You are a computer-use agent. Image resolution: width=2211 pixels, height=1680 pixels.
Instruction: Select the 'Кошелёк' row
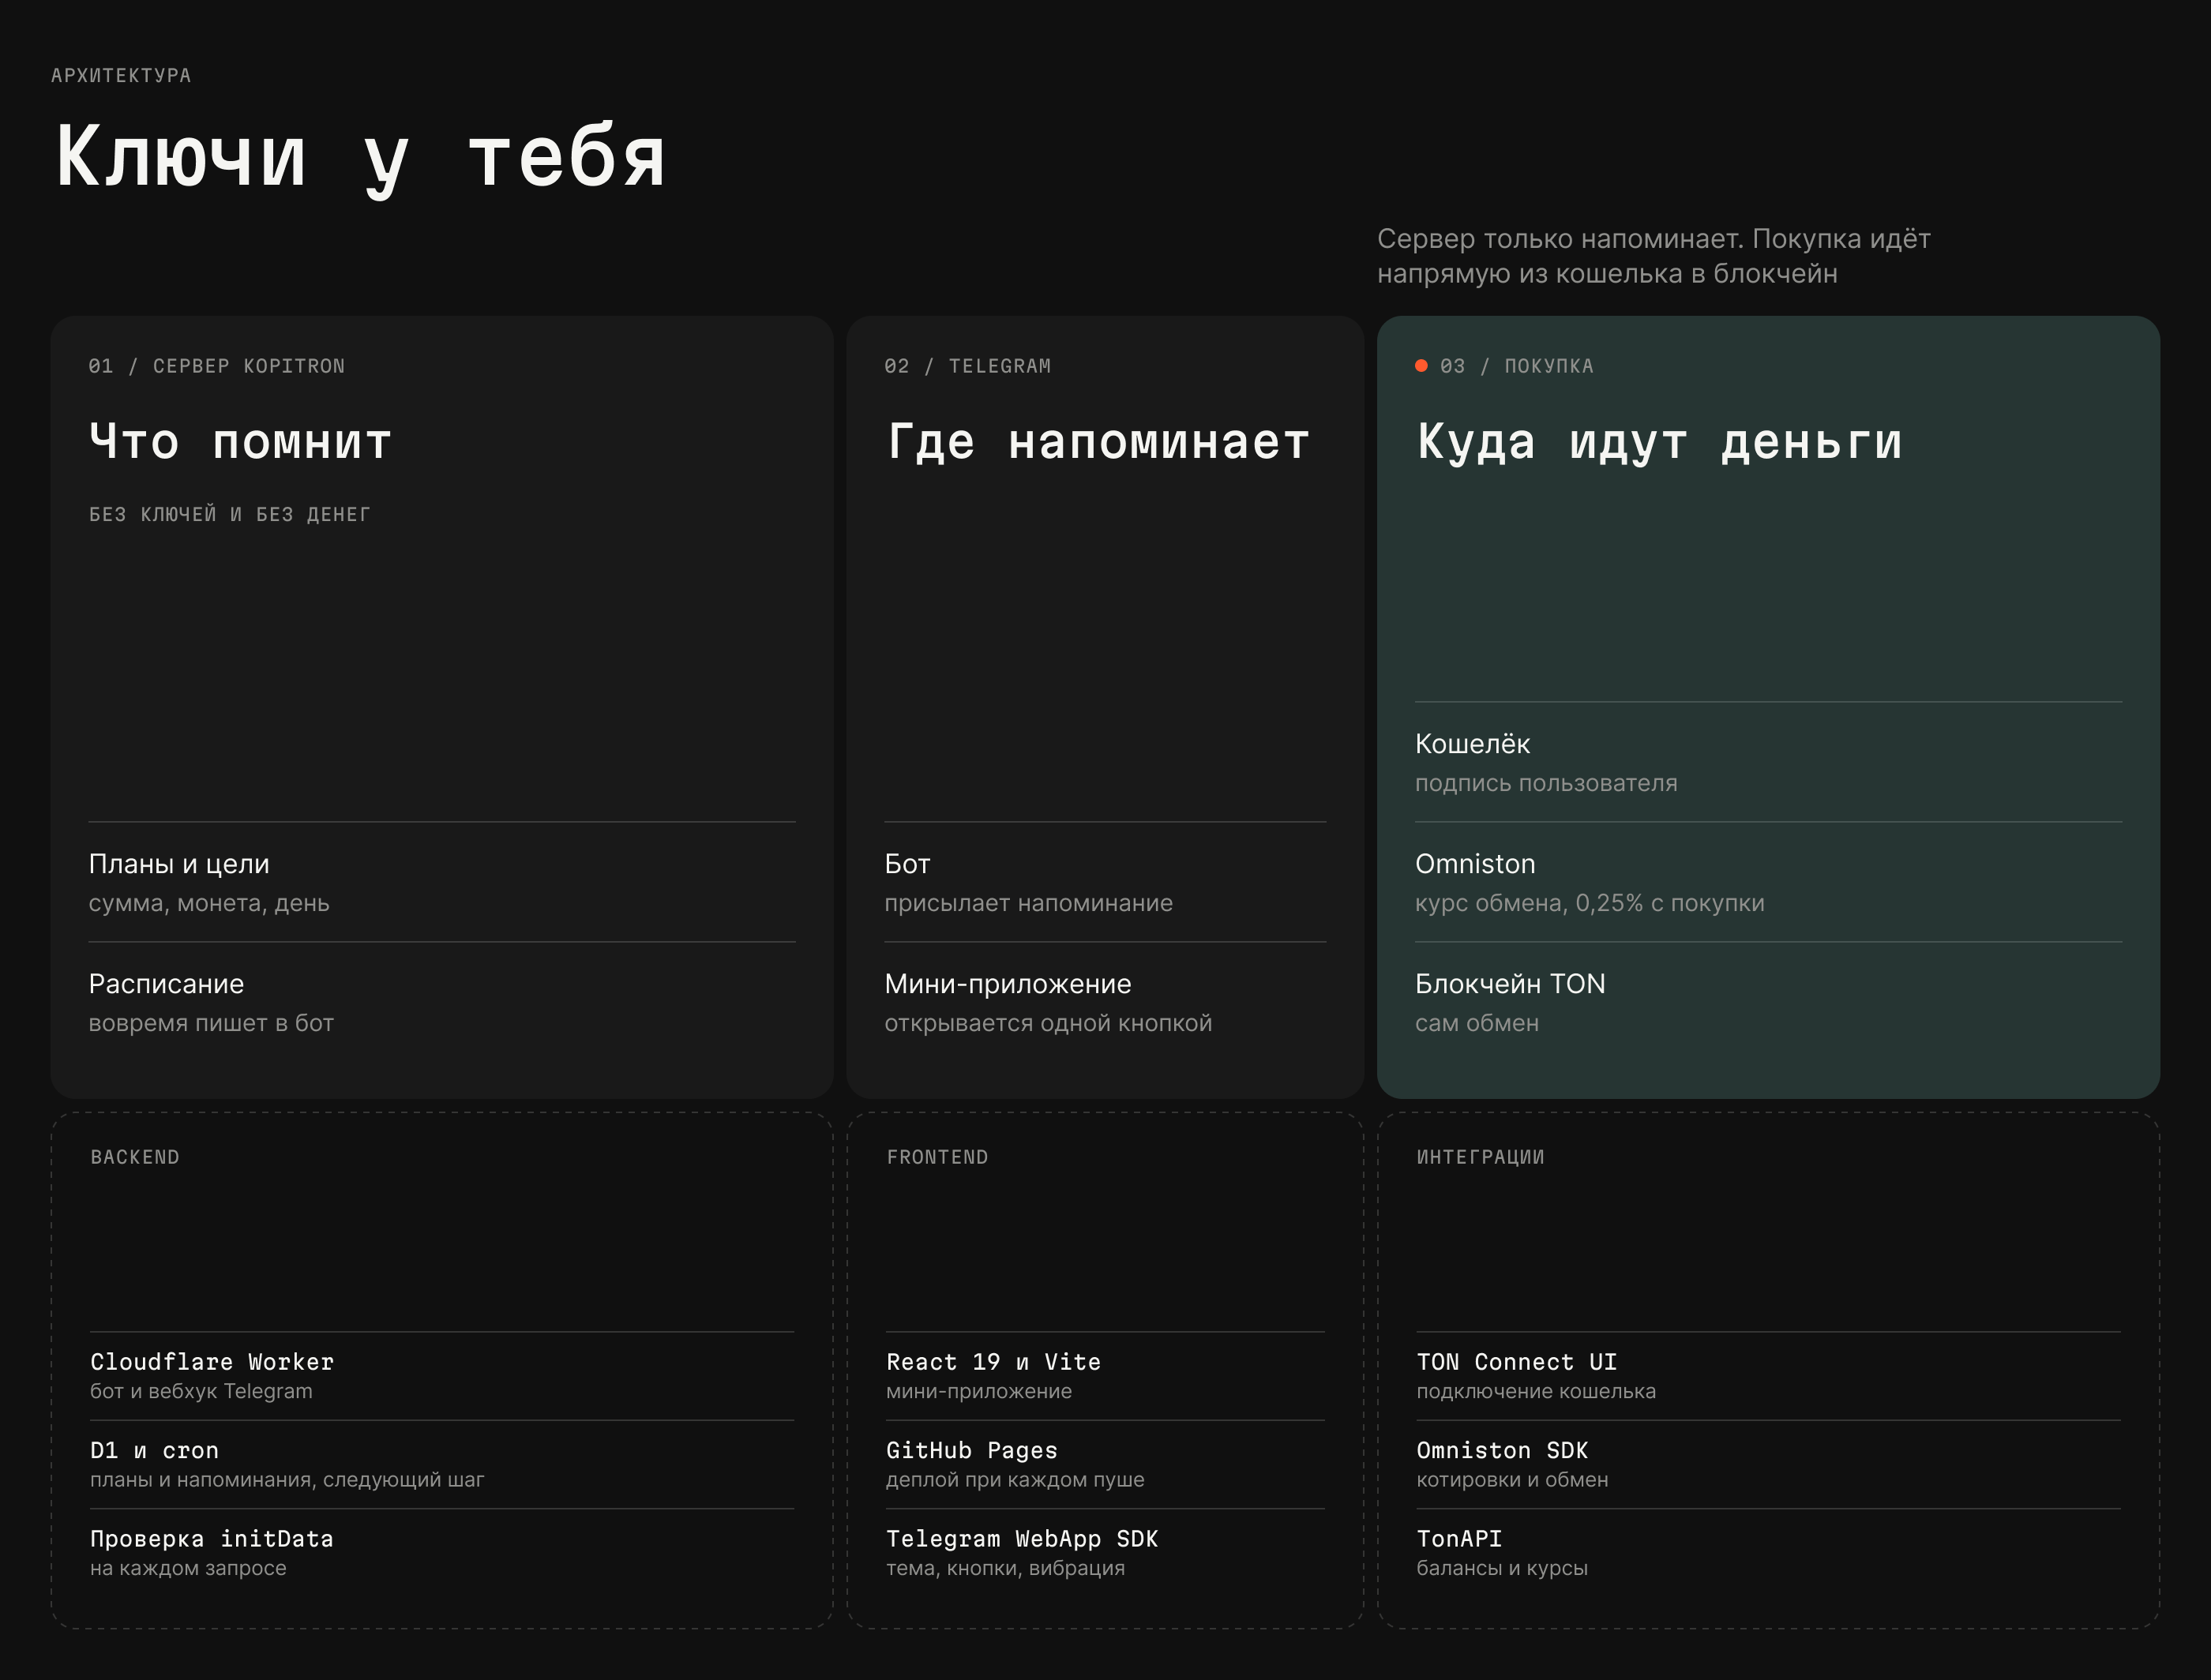click(1768, 762)
